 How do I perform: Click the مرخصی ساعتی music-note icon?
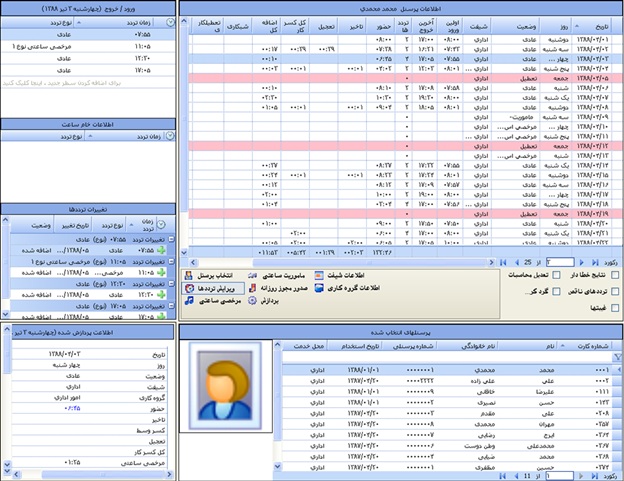[x=189, y=301]
